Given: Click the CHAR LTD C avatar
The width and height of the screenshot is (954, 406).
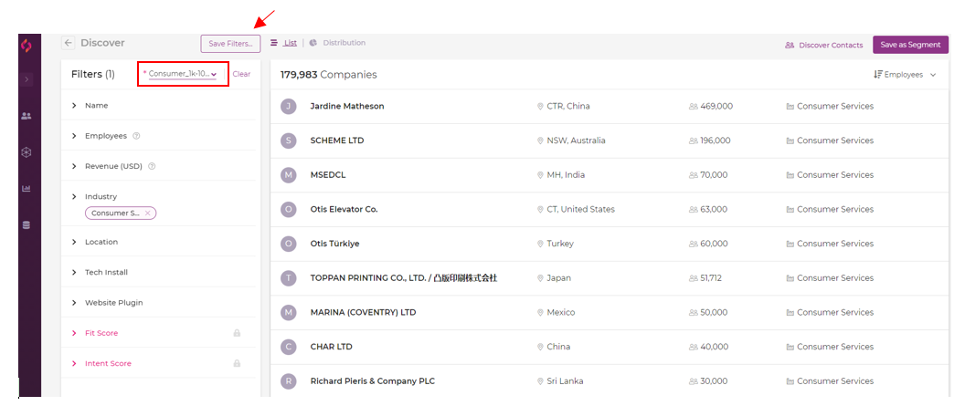Looking at the screenshot, I should 288,347.
